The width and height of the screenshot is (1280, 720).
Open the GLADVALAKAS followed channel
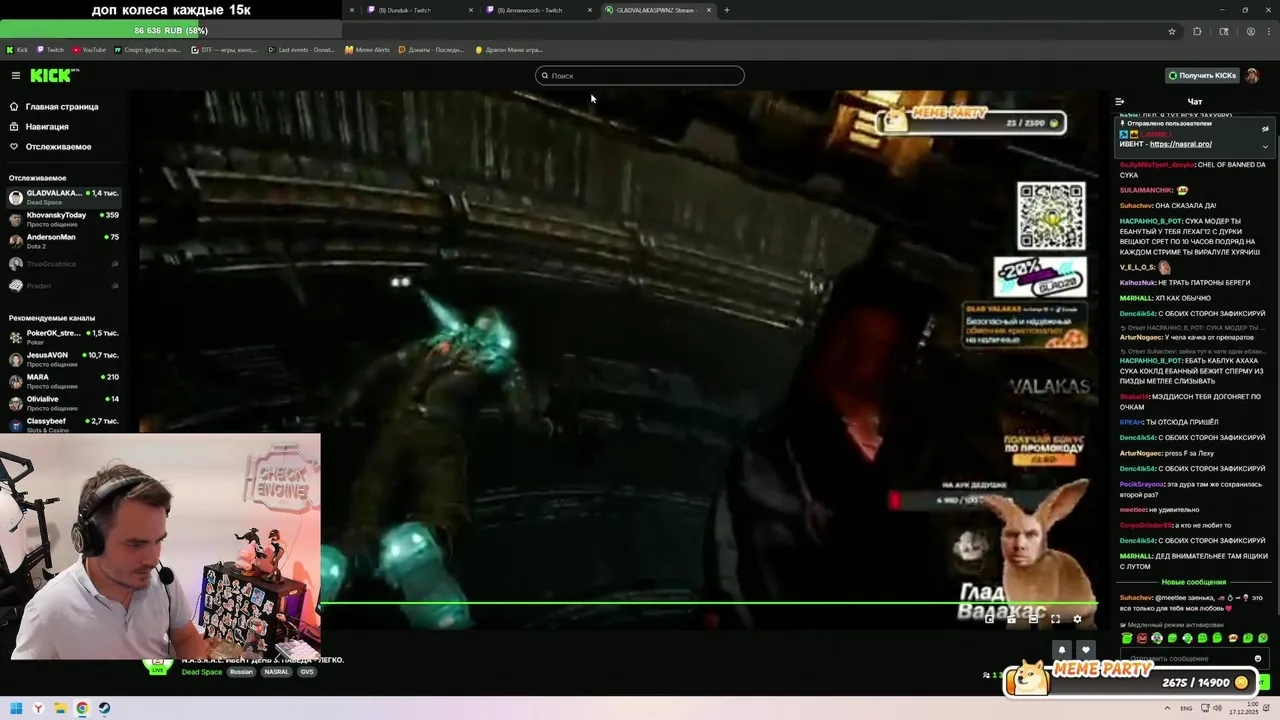[64, 196]
